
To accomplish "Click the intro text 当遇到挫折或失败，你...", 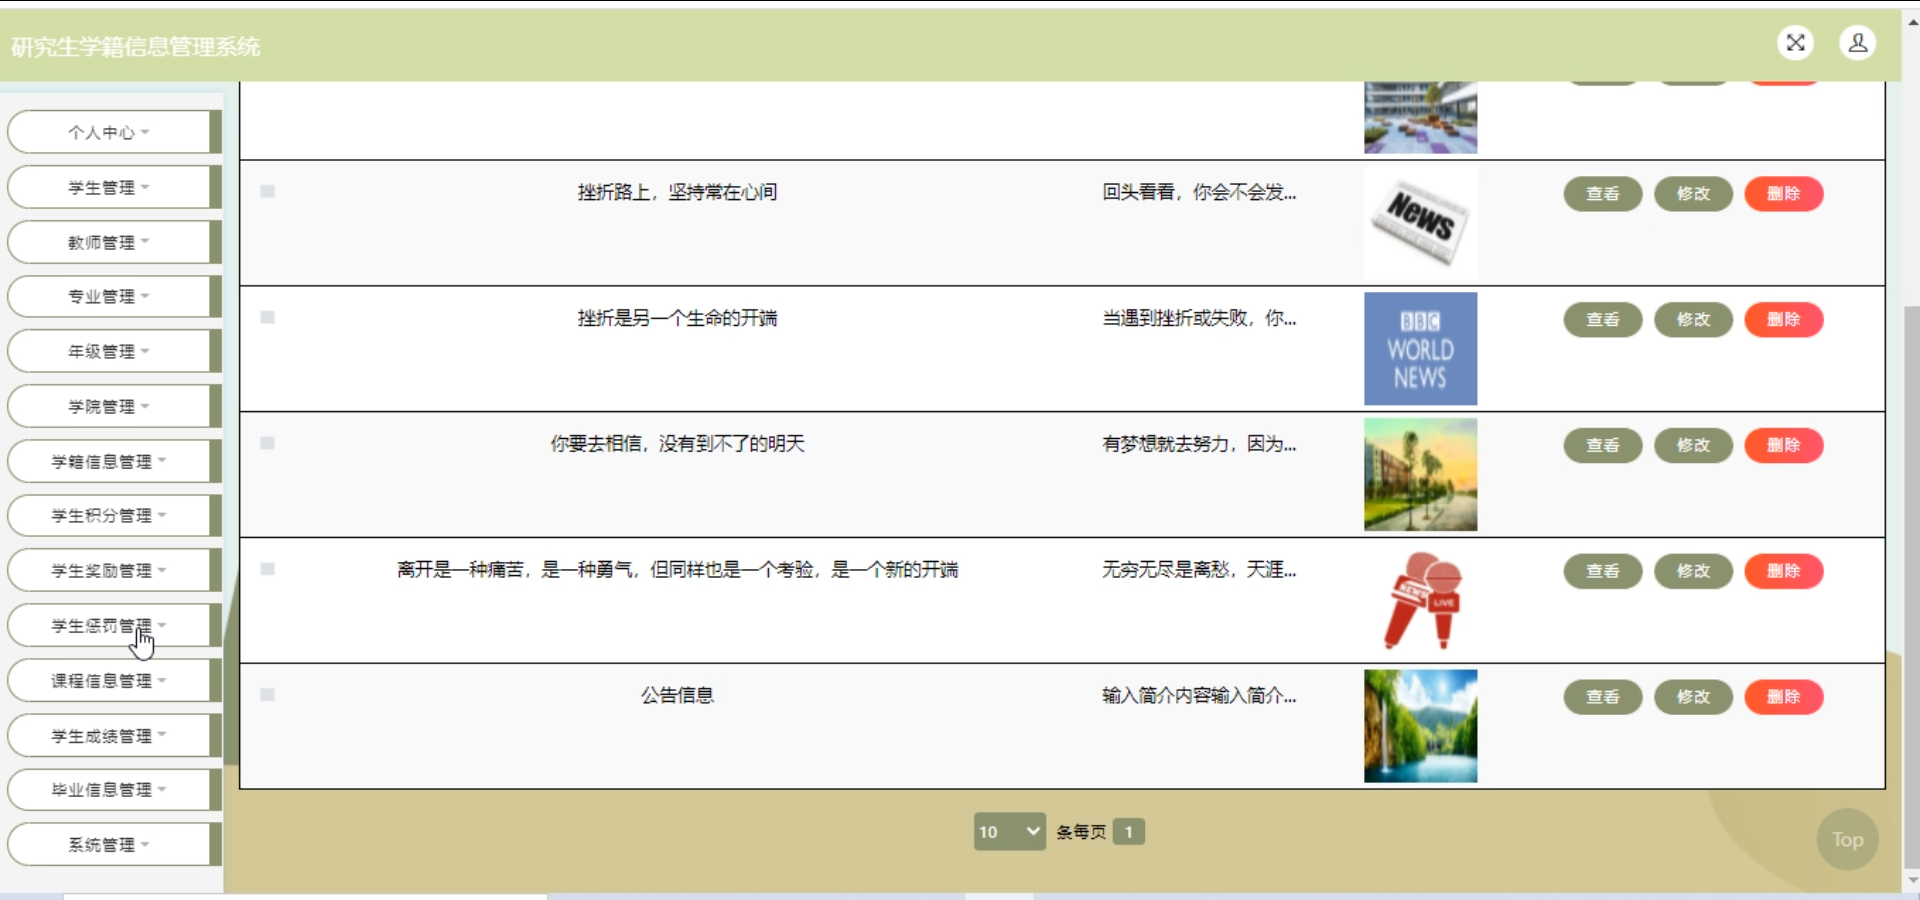I will point(1199,318).
